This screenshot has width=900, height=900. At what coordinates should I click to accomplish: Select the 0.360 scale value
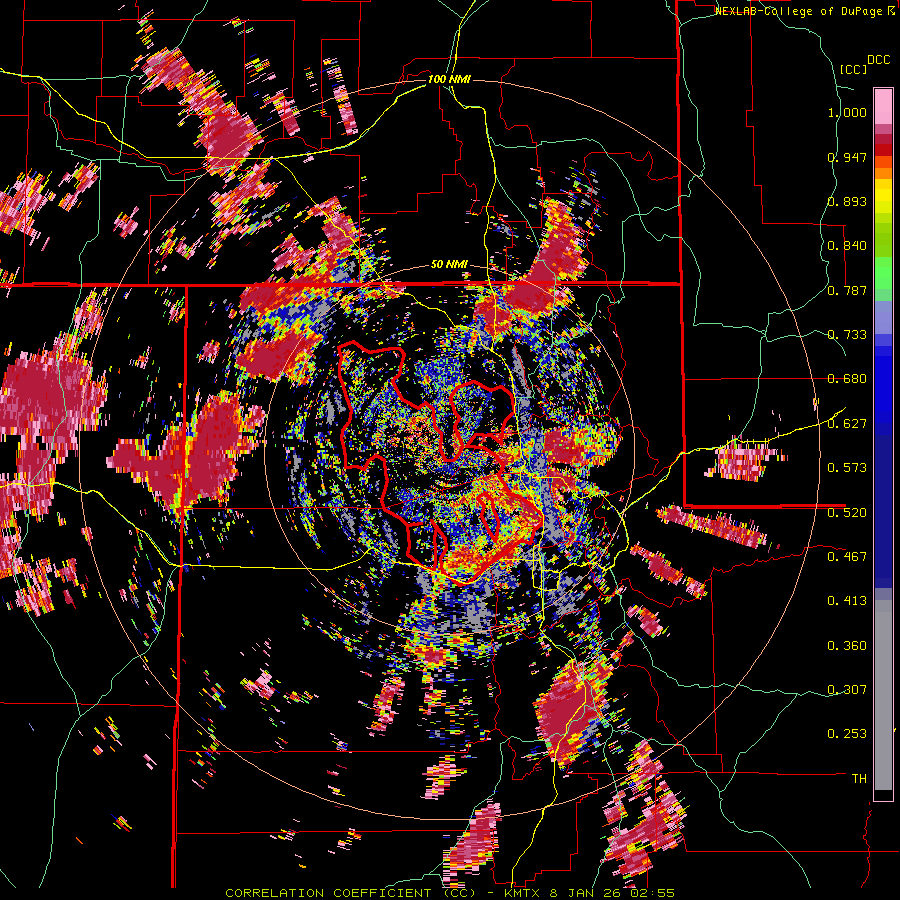(x=847, y=645)
